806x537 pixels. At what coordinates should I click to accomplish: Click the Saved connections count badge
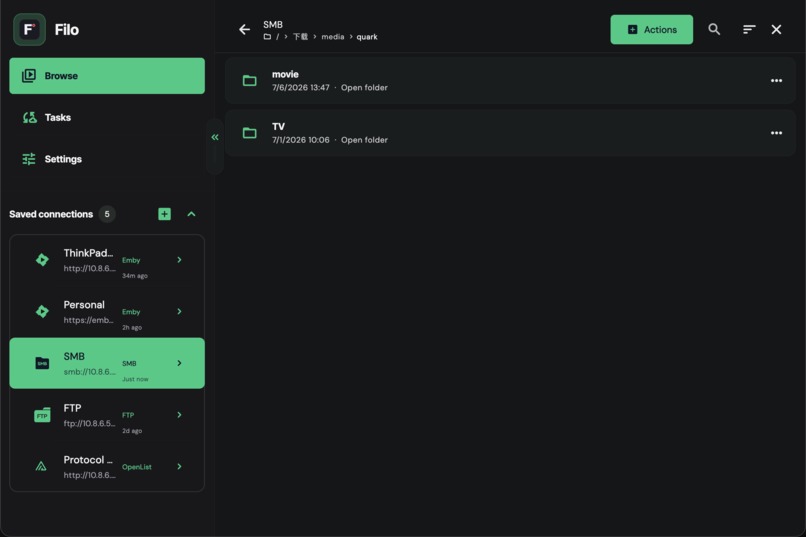pyautogui.click(x=107, y=214)
